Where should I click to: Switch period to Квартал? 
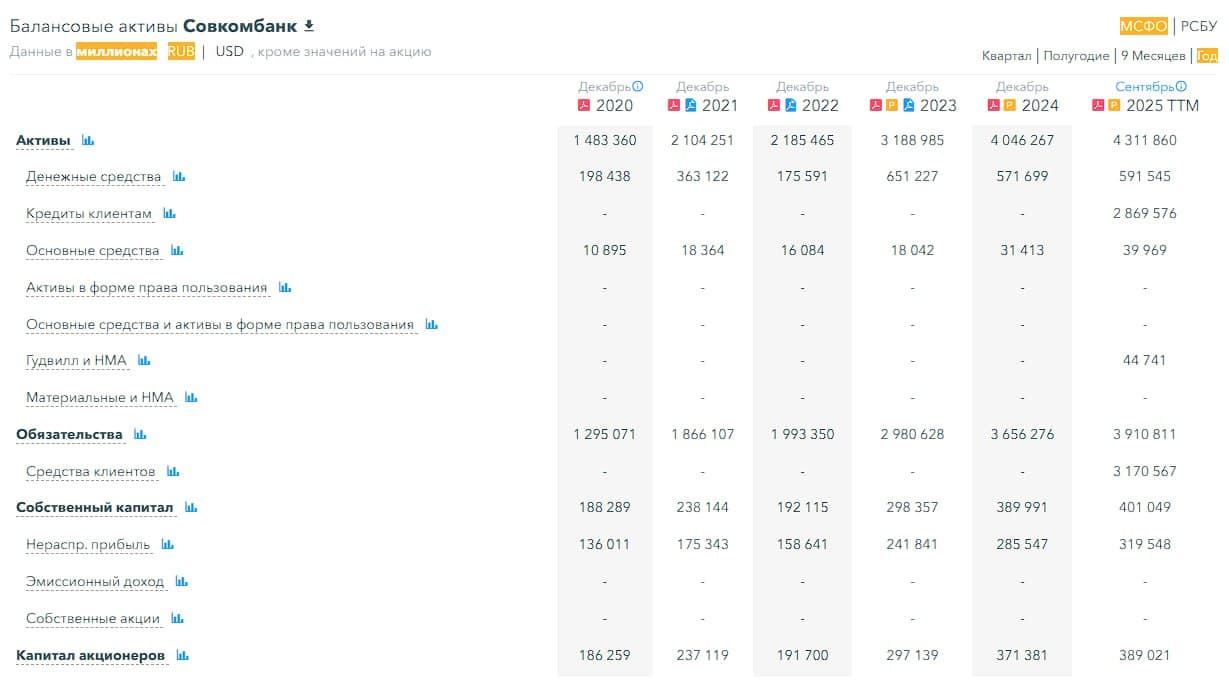click(x=1006, y=56)
